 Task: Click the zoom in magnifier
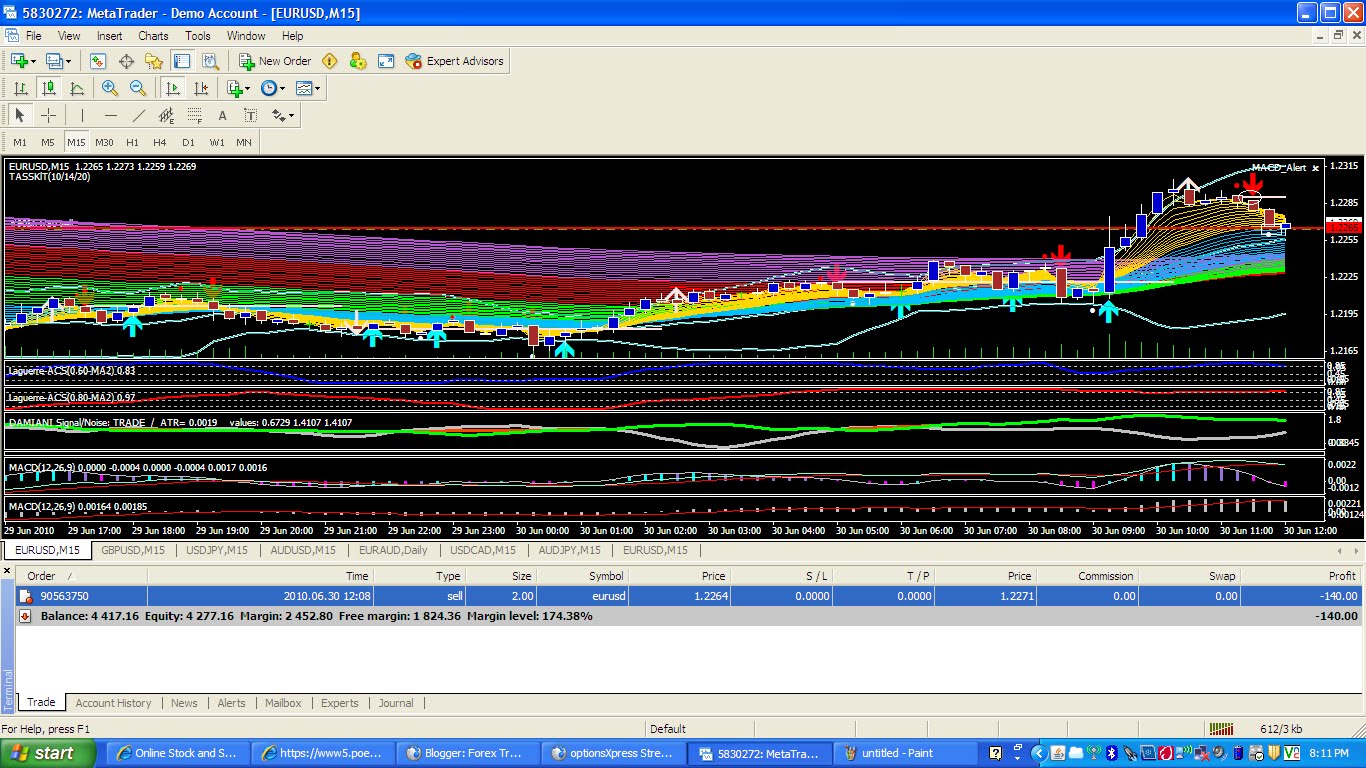point(110,88)
